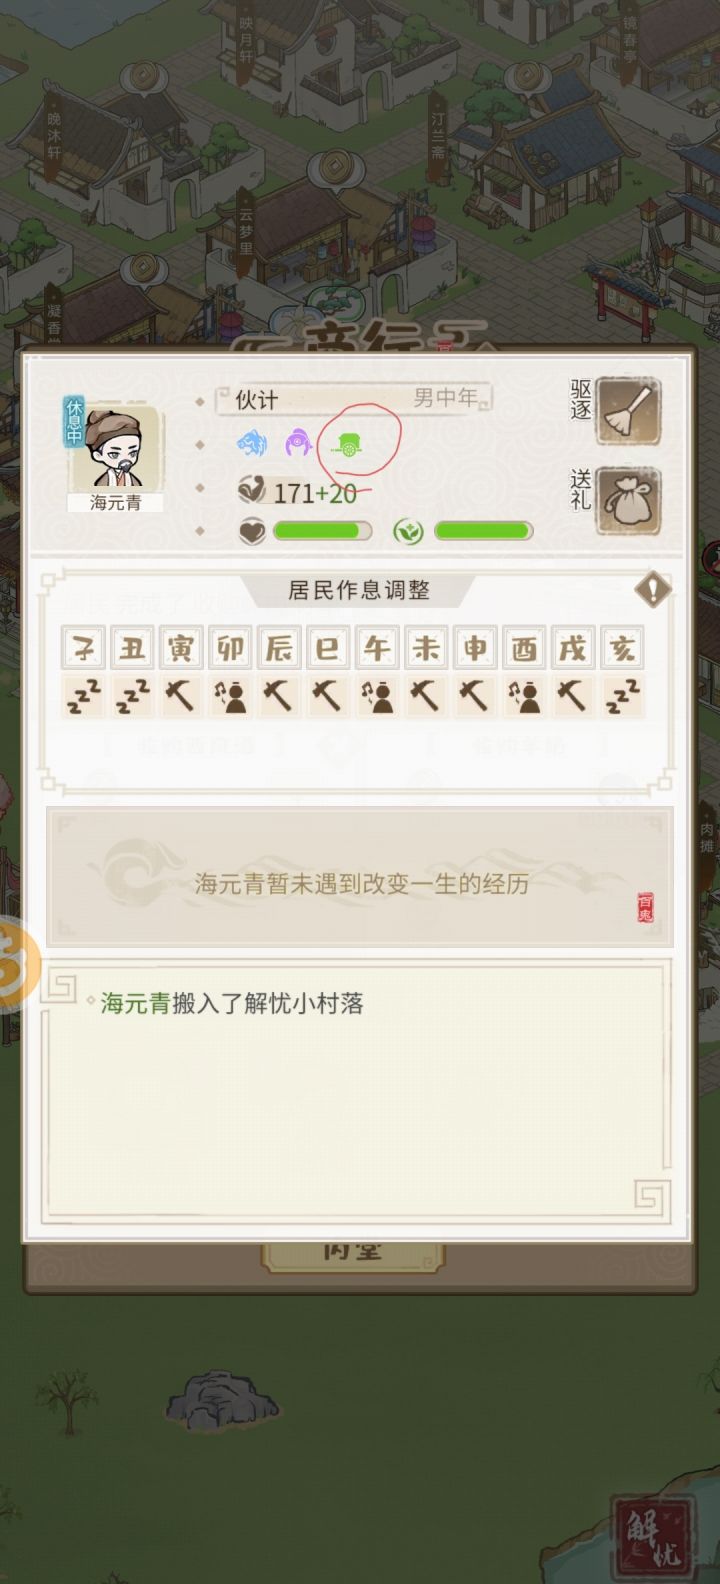The height and width of the screenshot is (1584, 720).
Task: Click the 驱逐 broom icon
Action: click(x=628, y=410)
